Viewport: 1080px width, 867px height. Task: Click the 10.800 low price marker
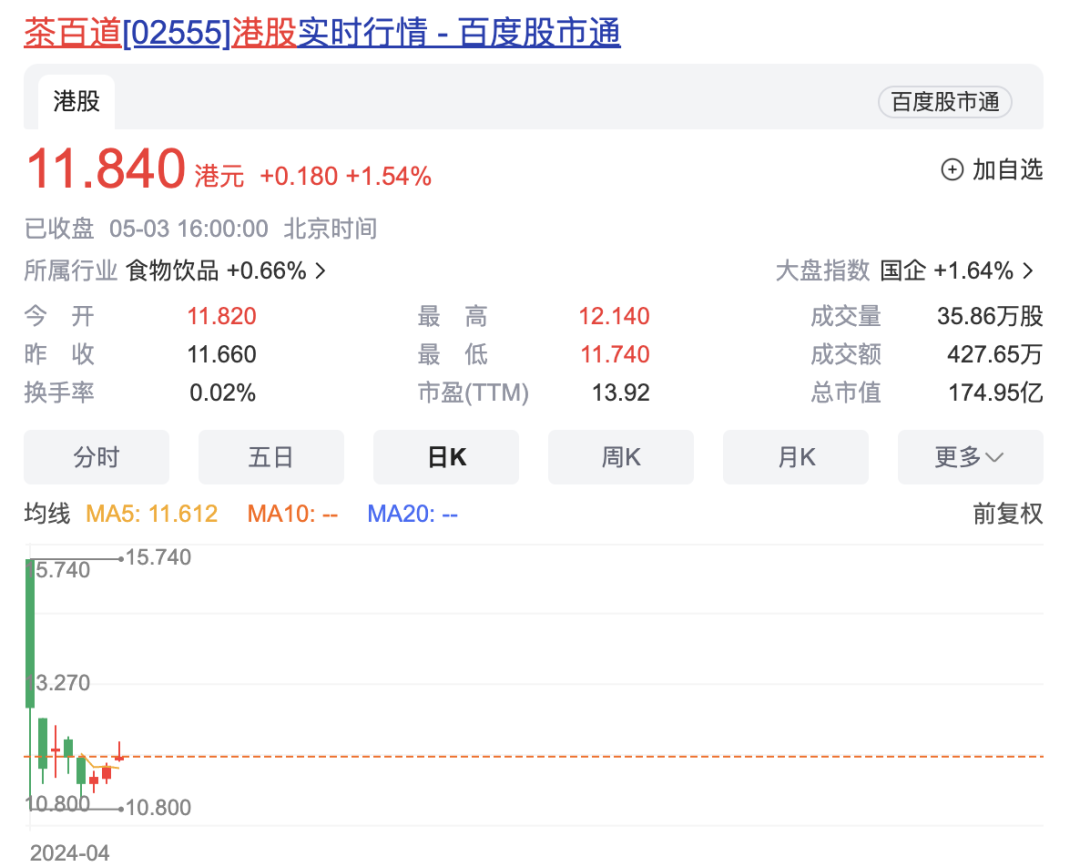pyautogui.click(x=158, y=807)
